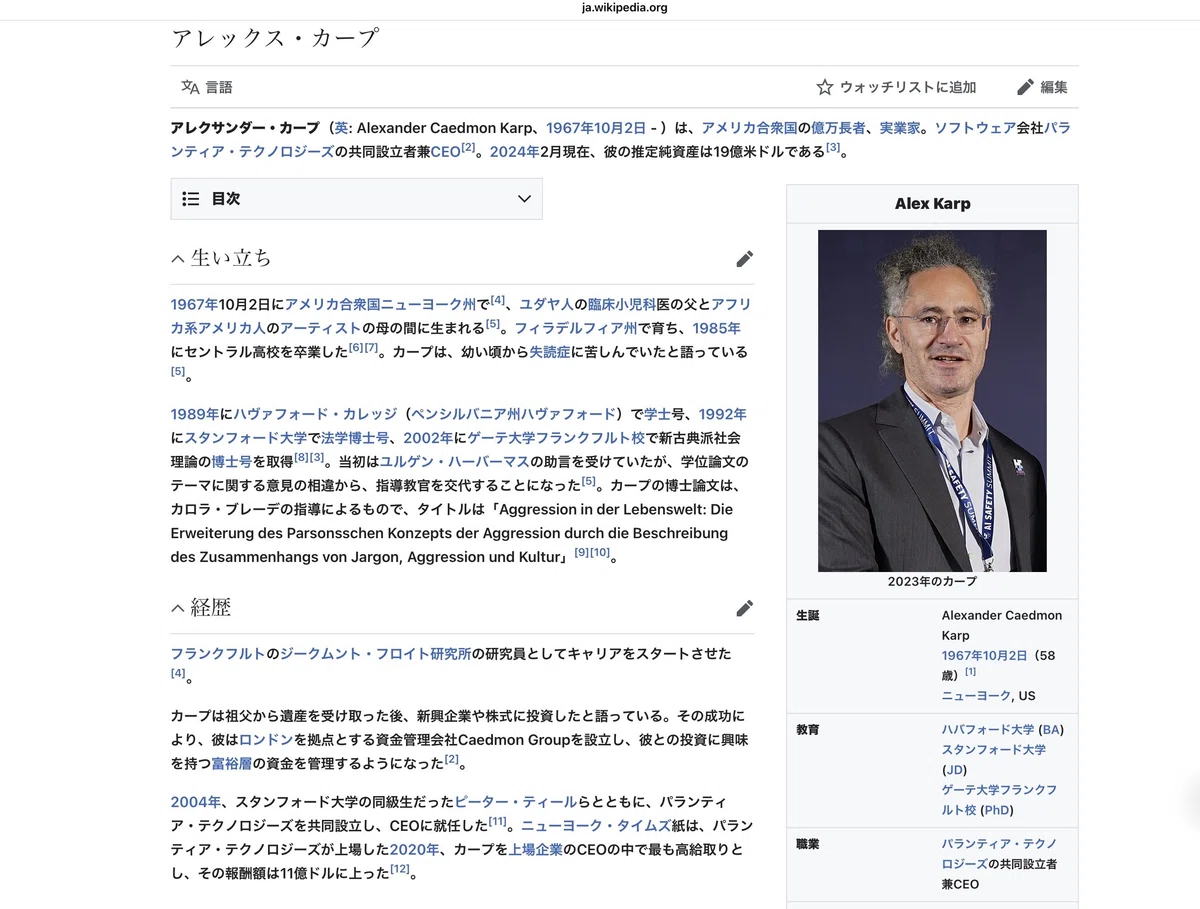Edit the 生い立ち section via pencil icon
This screenshot has width=1200, height=909.
click(x=744, y=259)
